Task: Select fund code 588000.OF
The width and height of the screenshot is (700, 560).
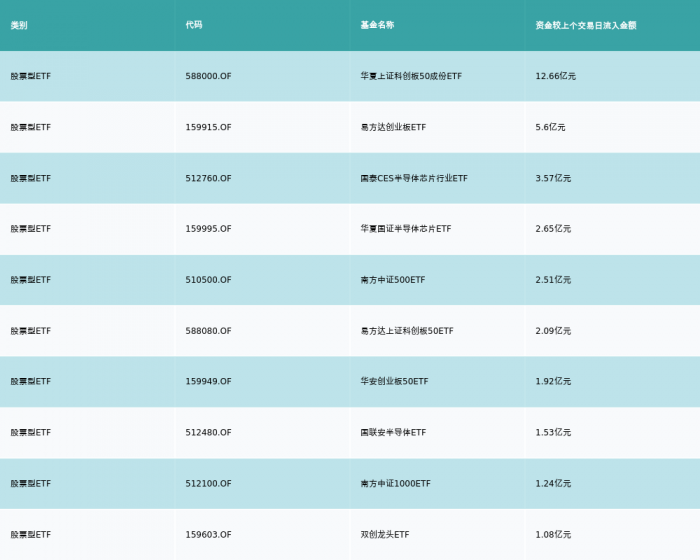Action: point(208,76)
